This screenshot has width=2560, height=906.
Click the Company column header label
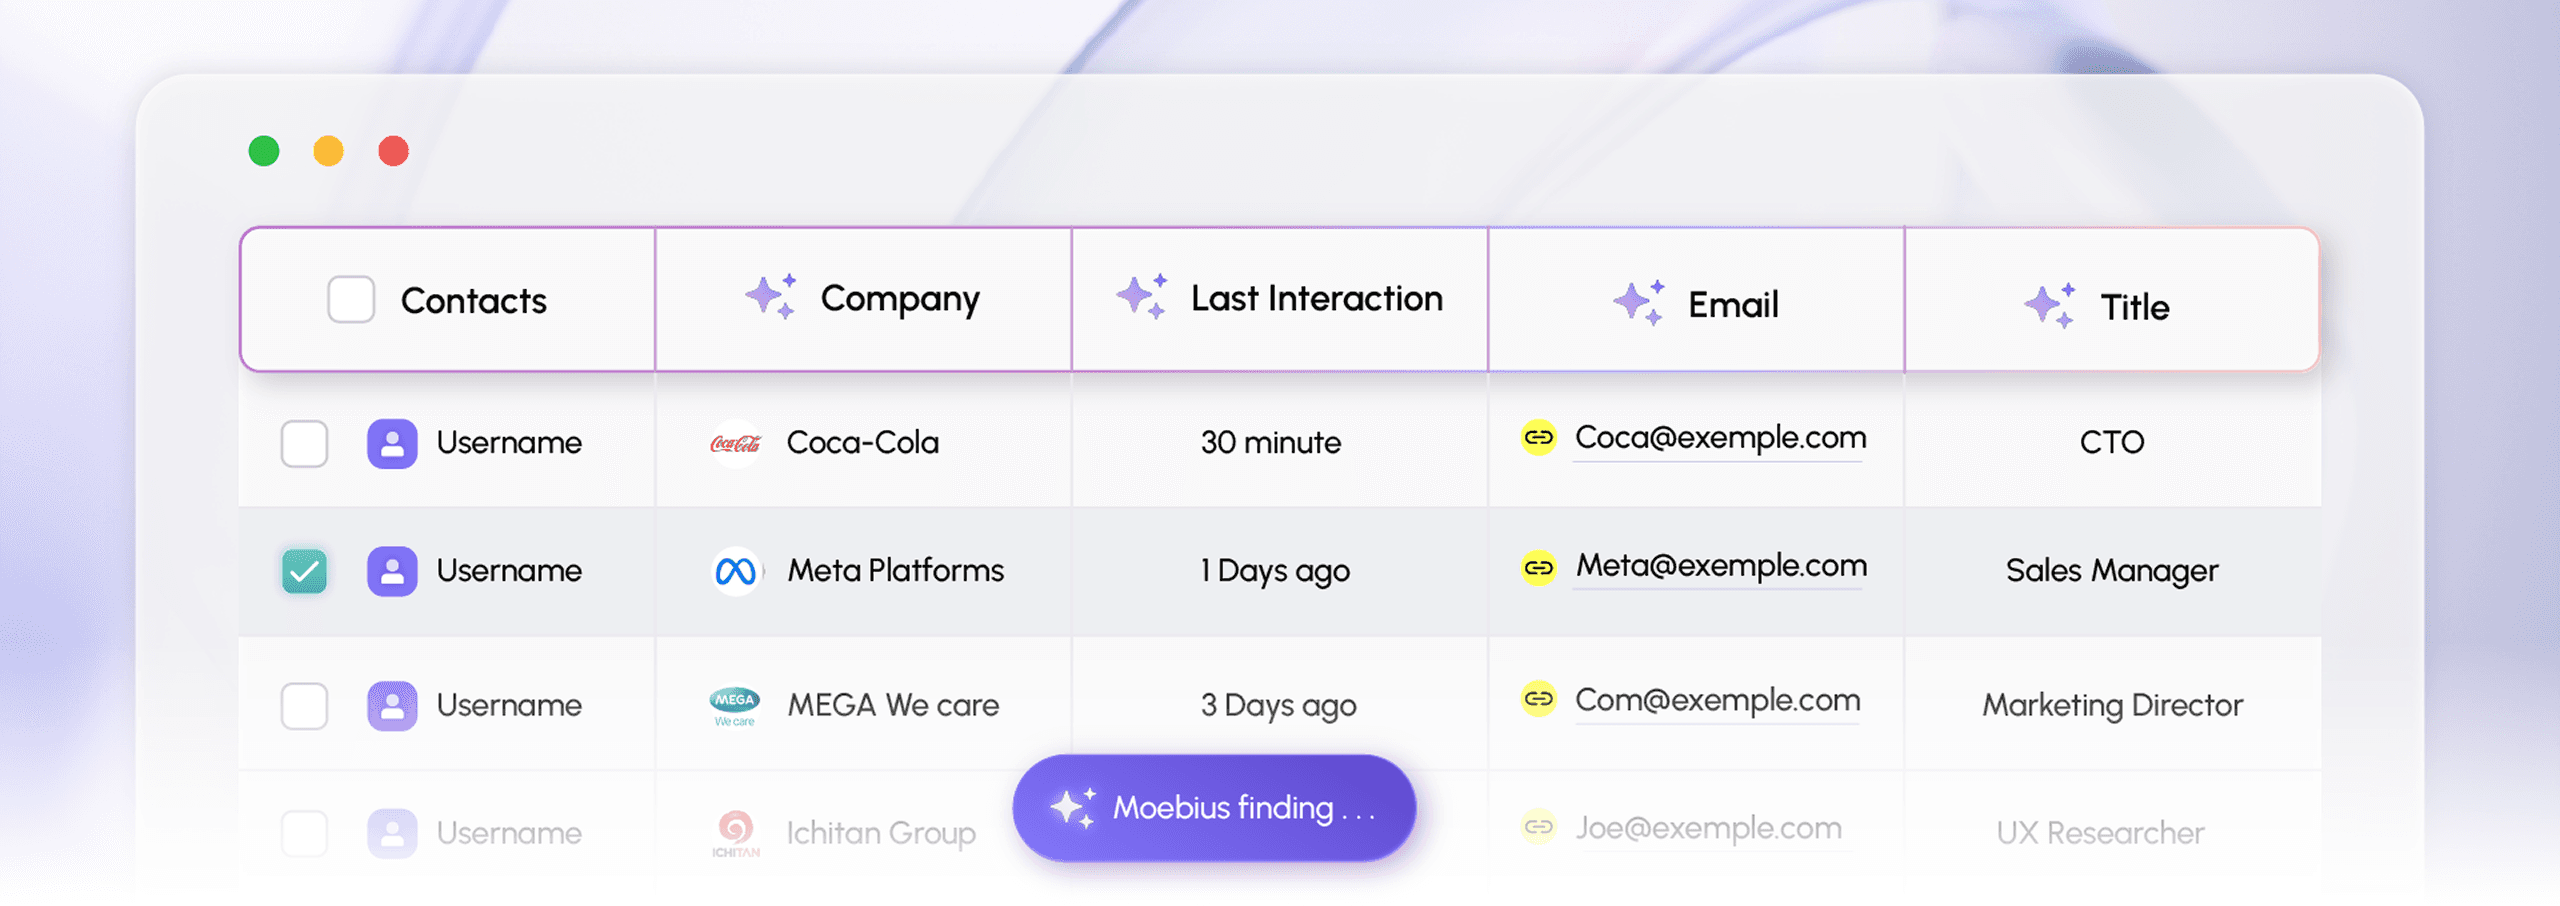900,298
